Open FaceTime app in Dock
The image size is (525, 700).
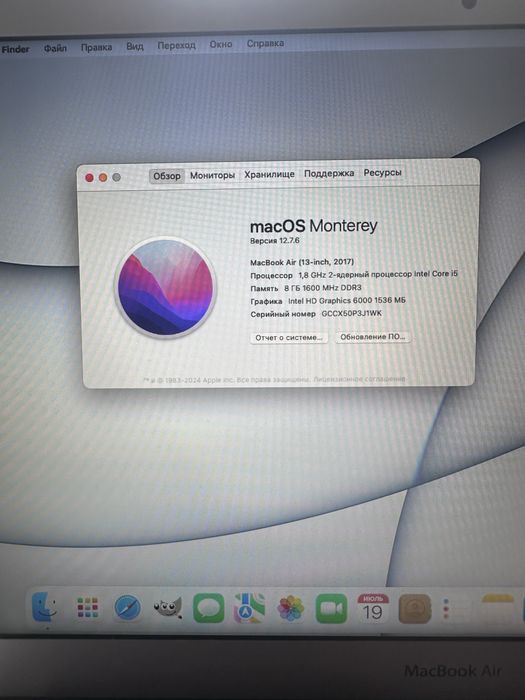(331, 608)
